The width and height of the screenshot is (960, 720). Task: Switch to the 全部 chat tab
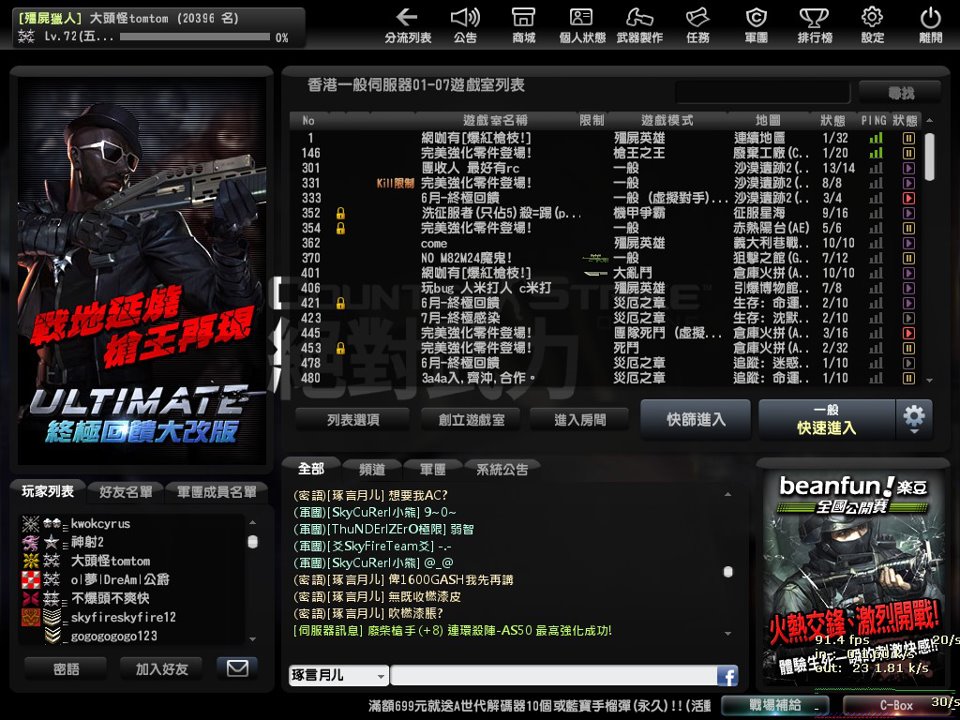coord(311,469)
